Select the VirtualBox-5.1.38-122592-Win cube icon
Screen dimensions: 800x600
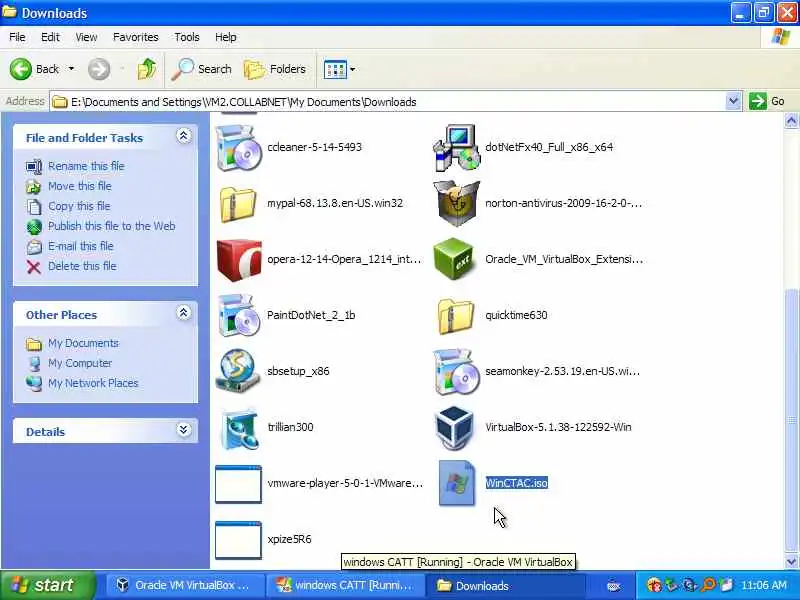456,428
